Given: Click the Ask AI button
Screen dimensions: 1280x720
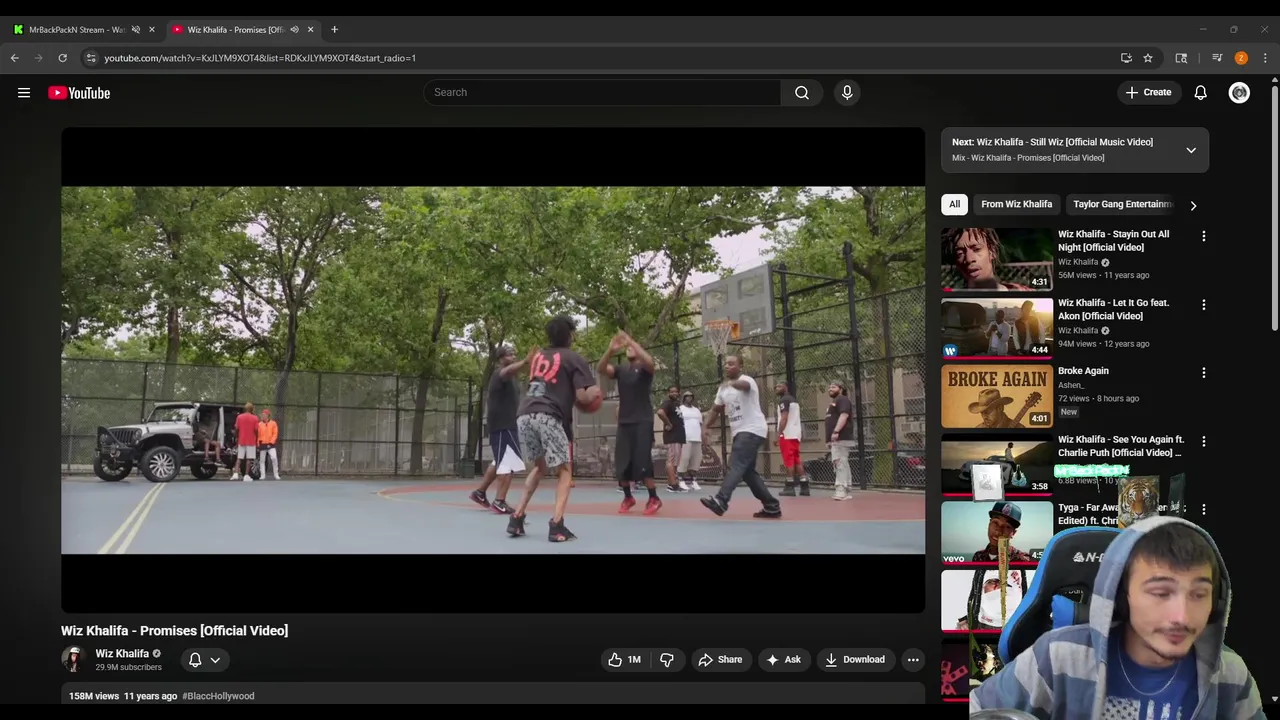Looking at the screenshot, I should click(x=783, y=659).
